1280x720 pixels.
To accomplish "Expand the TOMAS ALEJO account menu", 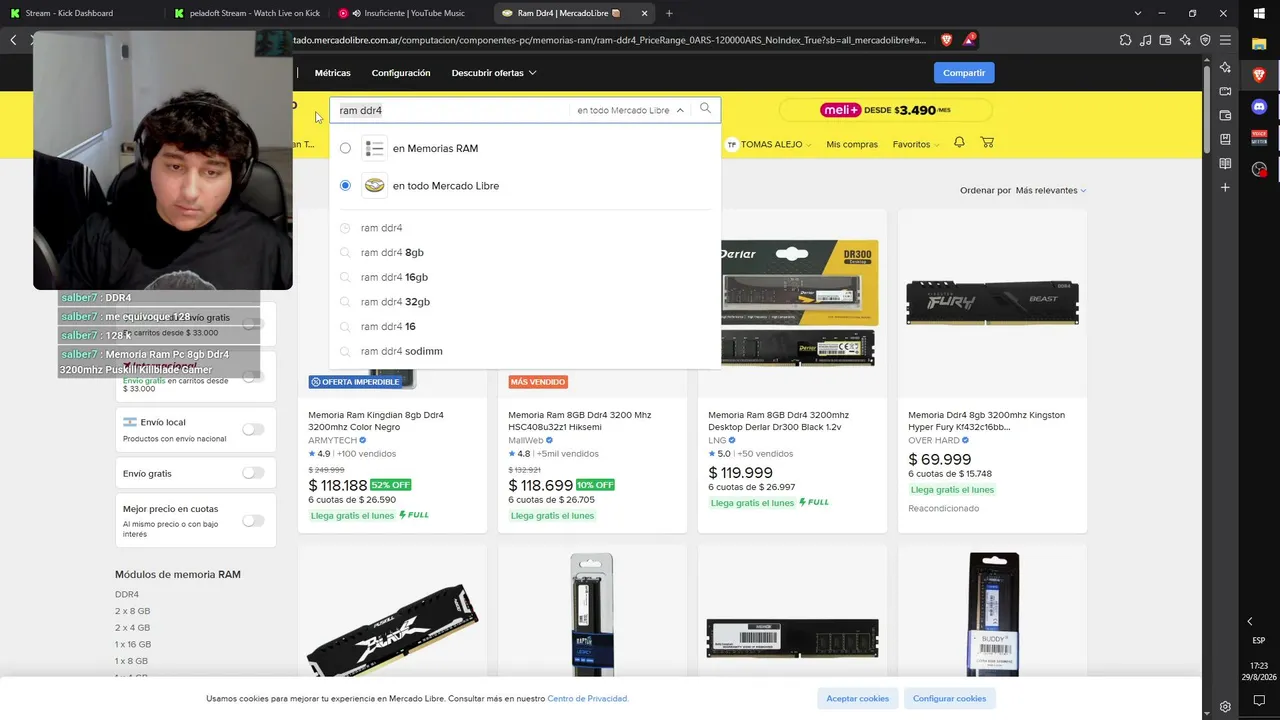I will (x=768, y=144).
